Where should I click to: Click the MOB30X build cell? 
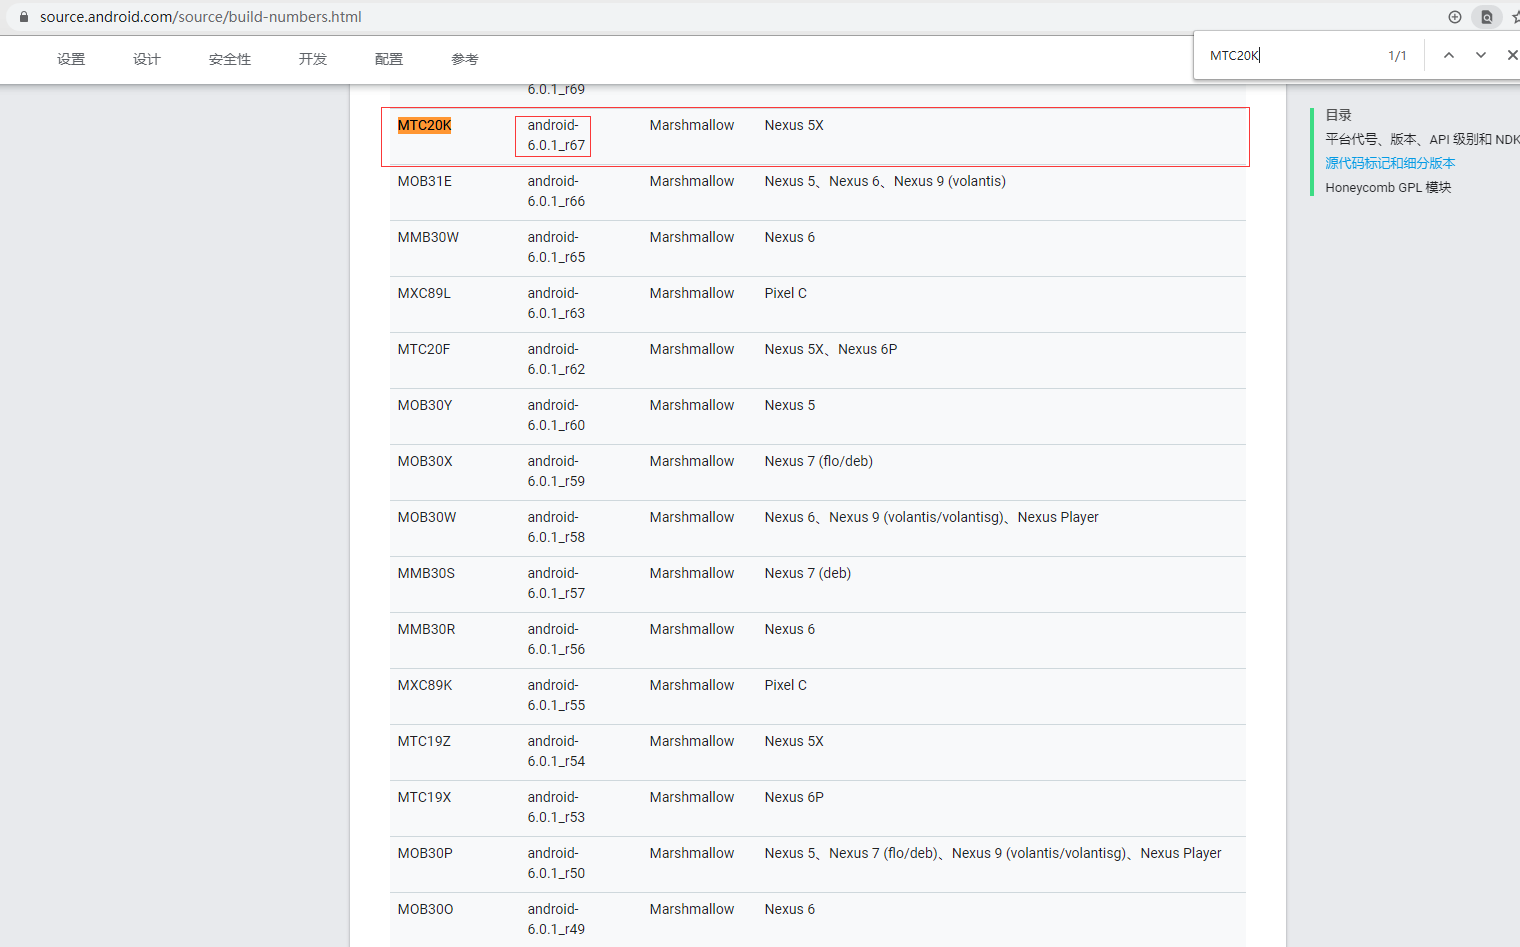(425, 461)
